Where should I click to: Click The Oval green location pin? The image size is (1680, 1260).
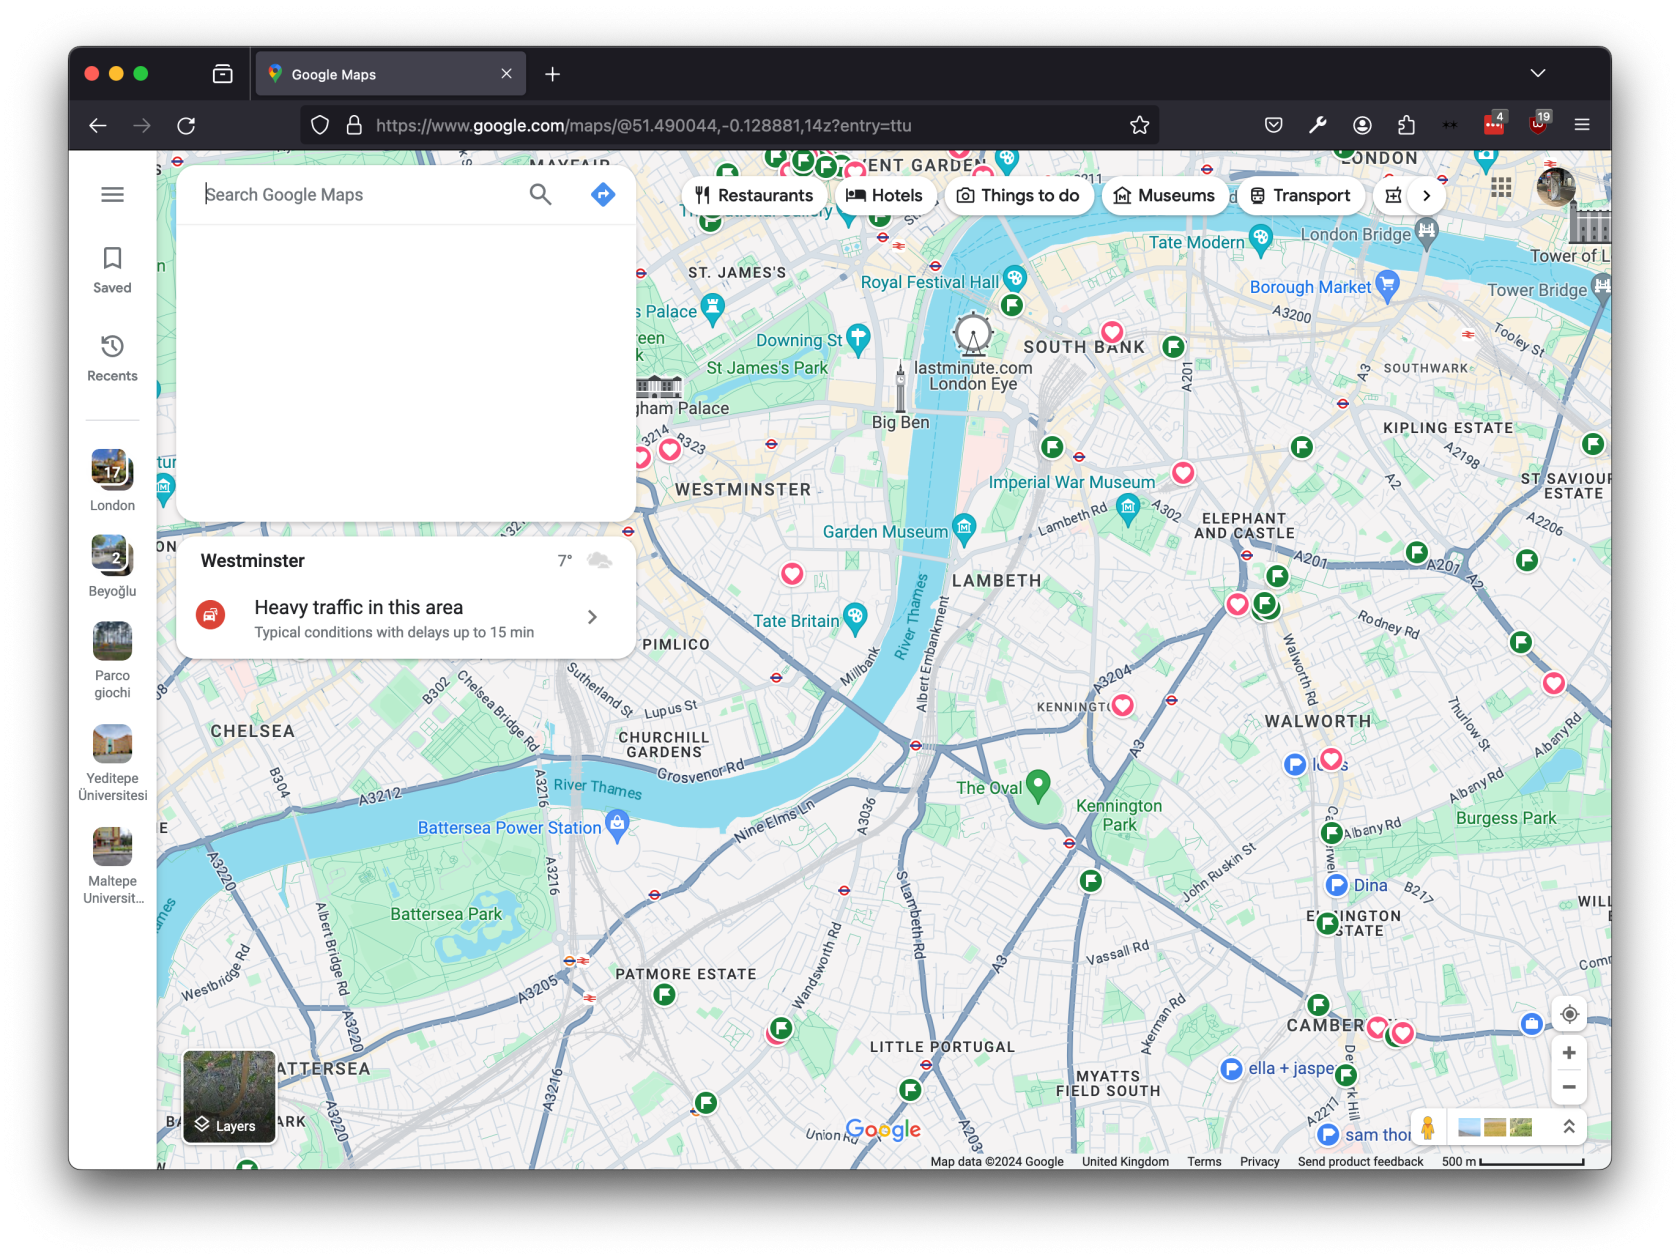click(x=1038, y=785)
